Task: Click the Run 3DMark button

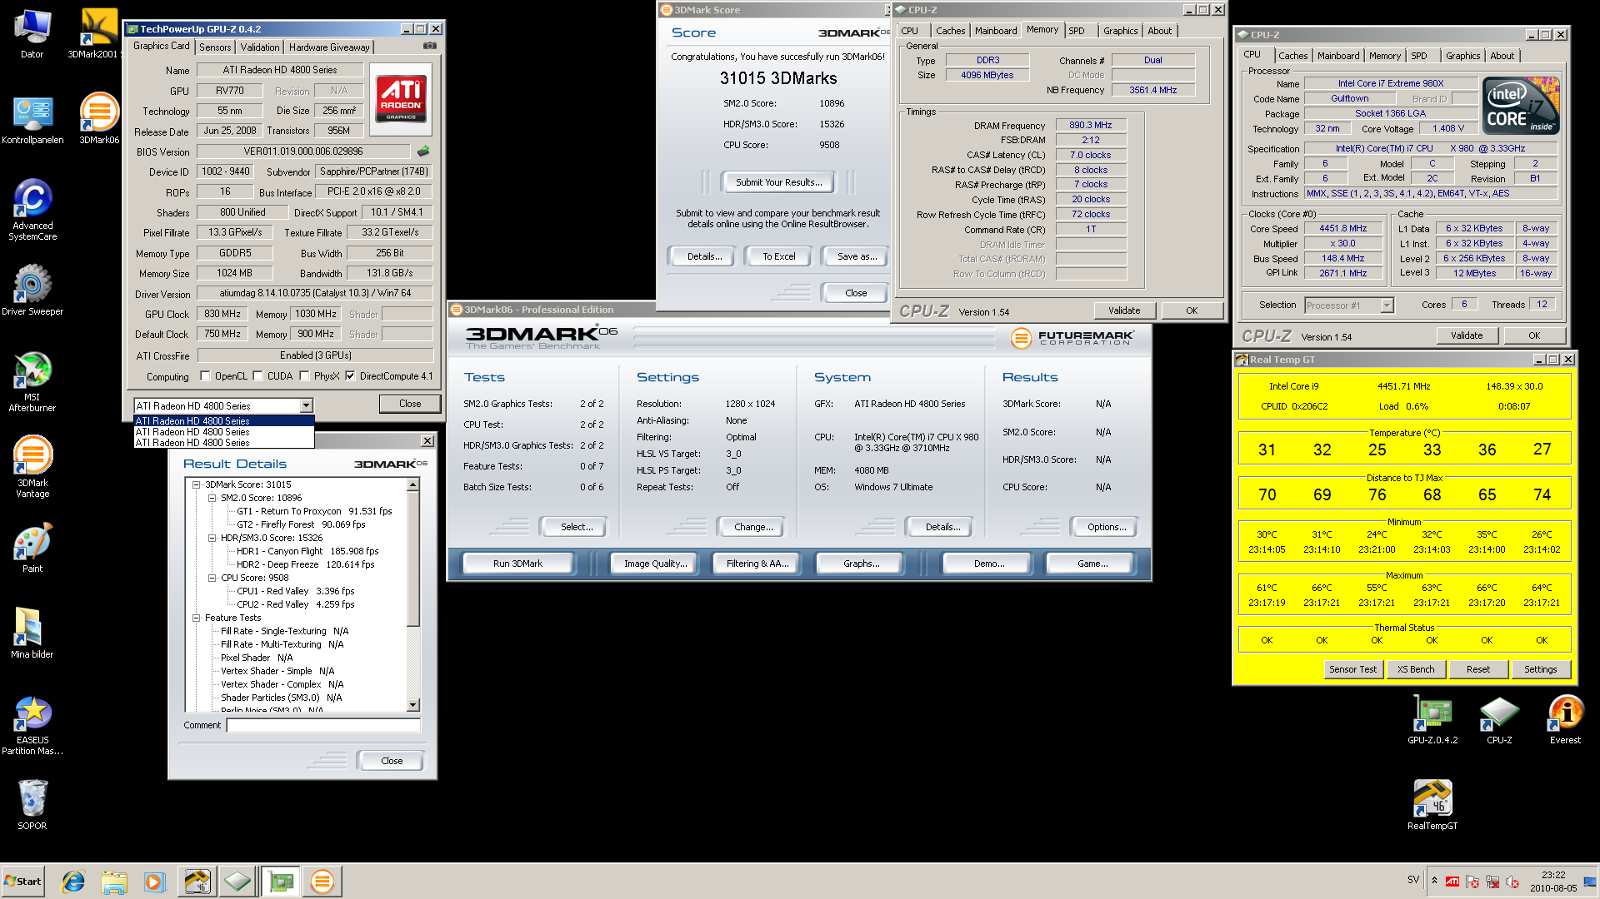Action: (x=518, y=564)
